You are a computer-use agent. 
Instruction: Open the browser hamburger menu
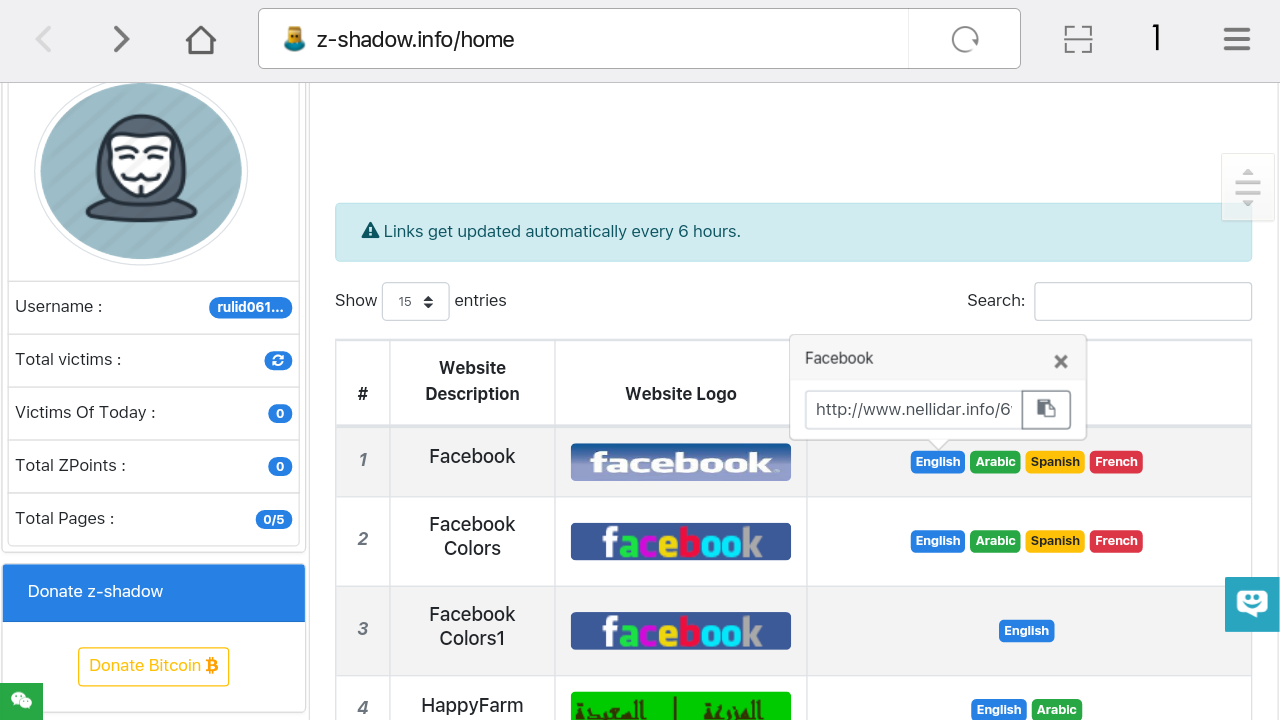1237,39
